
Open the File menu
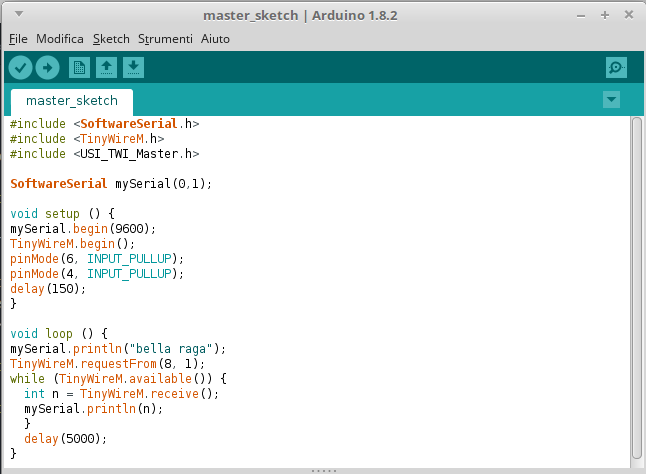tap(18, 39)
